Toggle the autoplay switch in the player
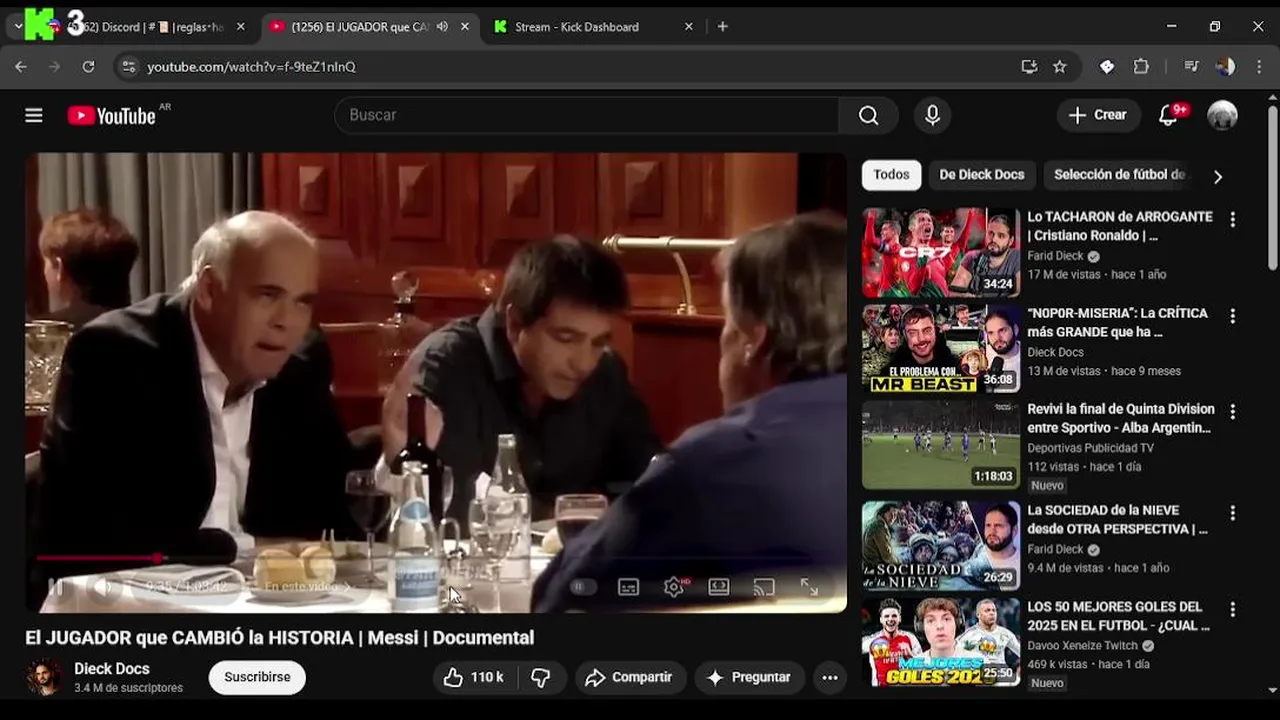Viewport: 1280px width, 720px height. click(582, 587)
